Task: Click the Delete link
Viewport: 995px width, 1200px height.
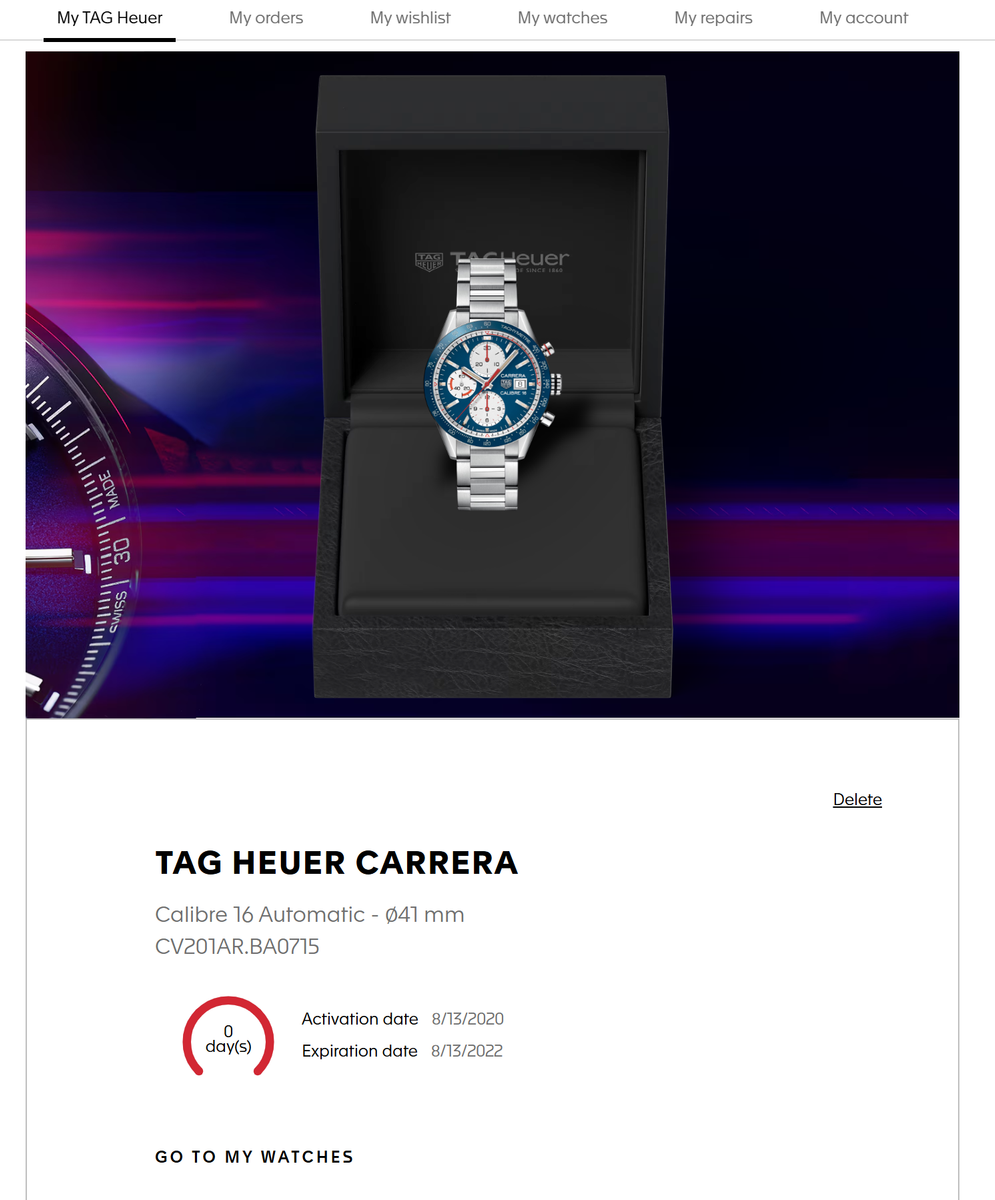Action: point(857,799)
